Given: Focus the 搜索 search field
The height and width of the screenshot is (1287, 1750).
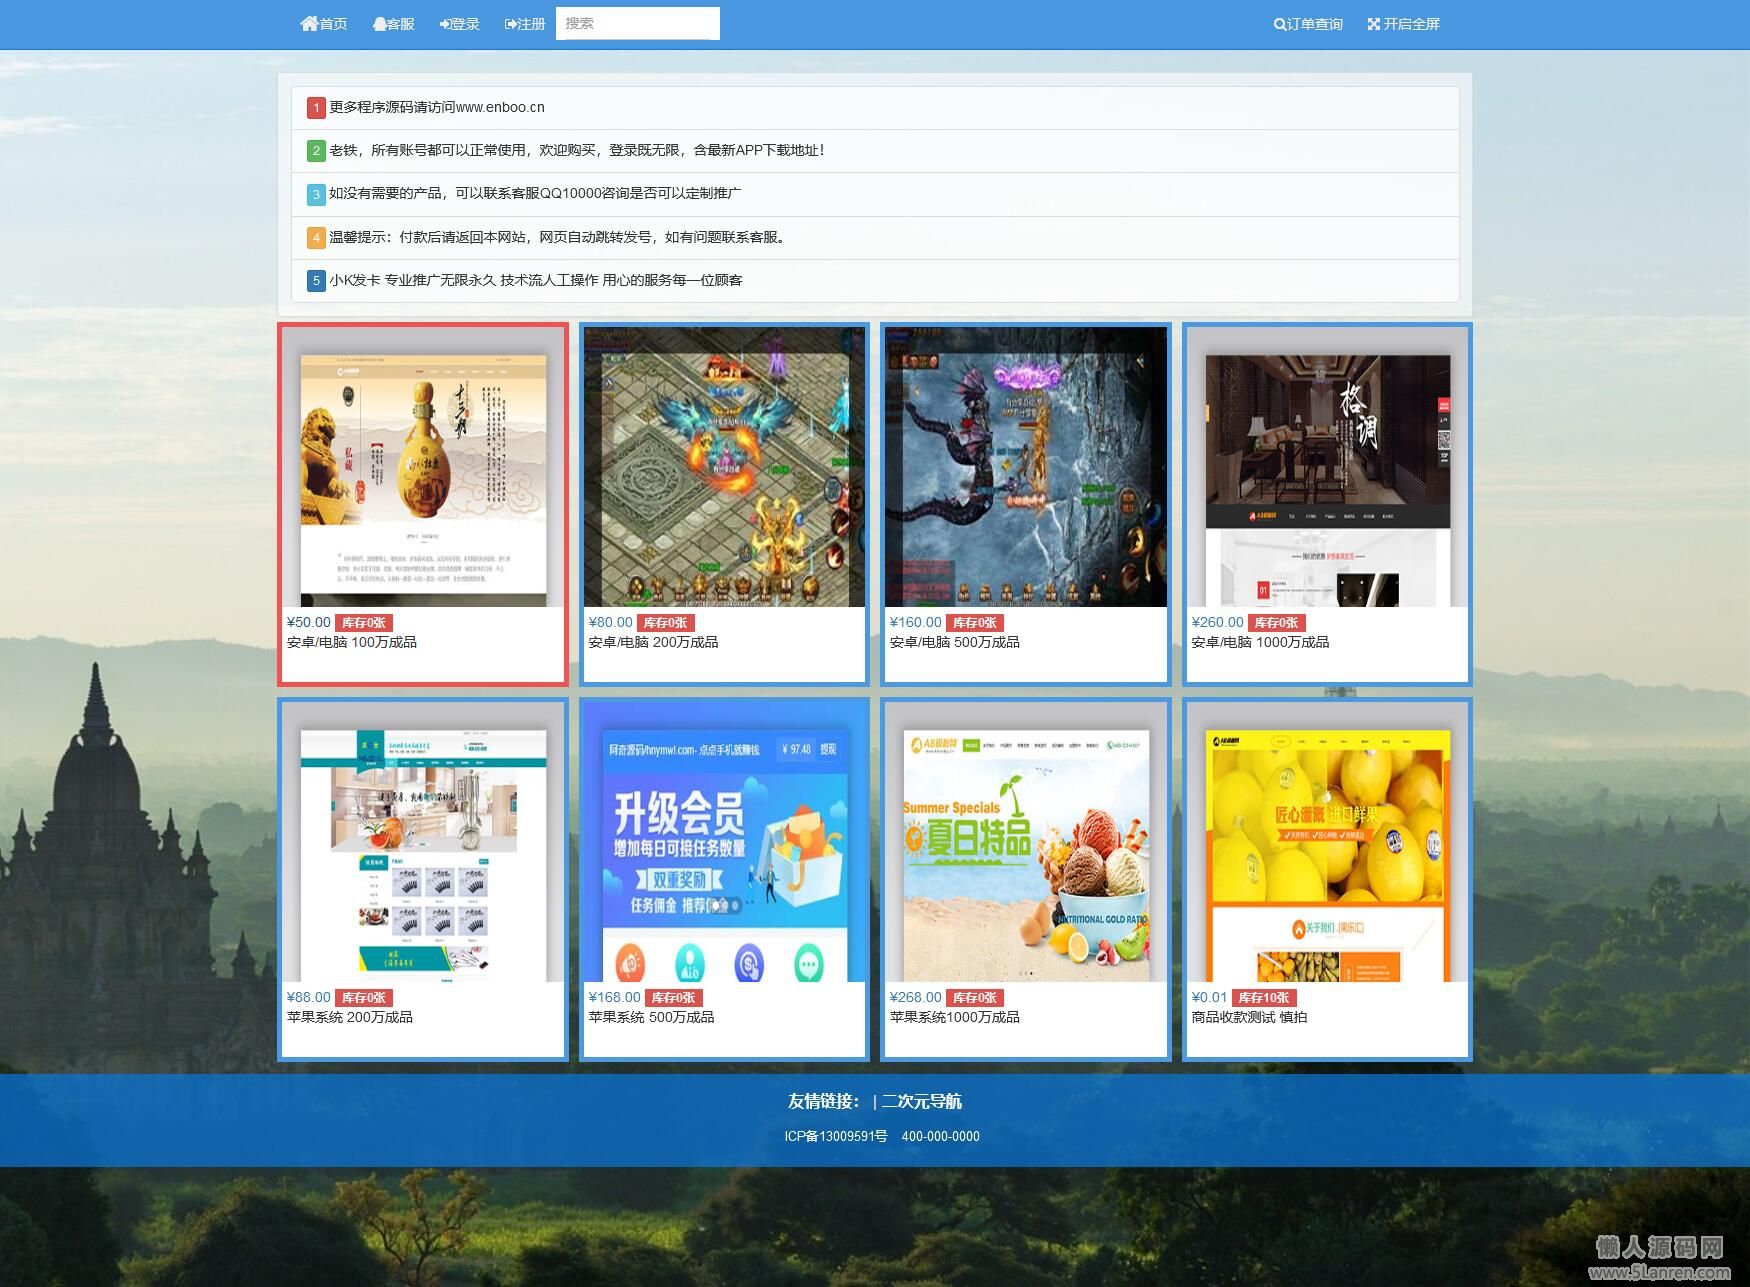Looking at the screenshot, I should click(x=638, y=23).
